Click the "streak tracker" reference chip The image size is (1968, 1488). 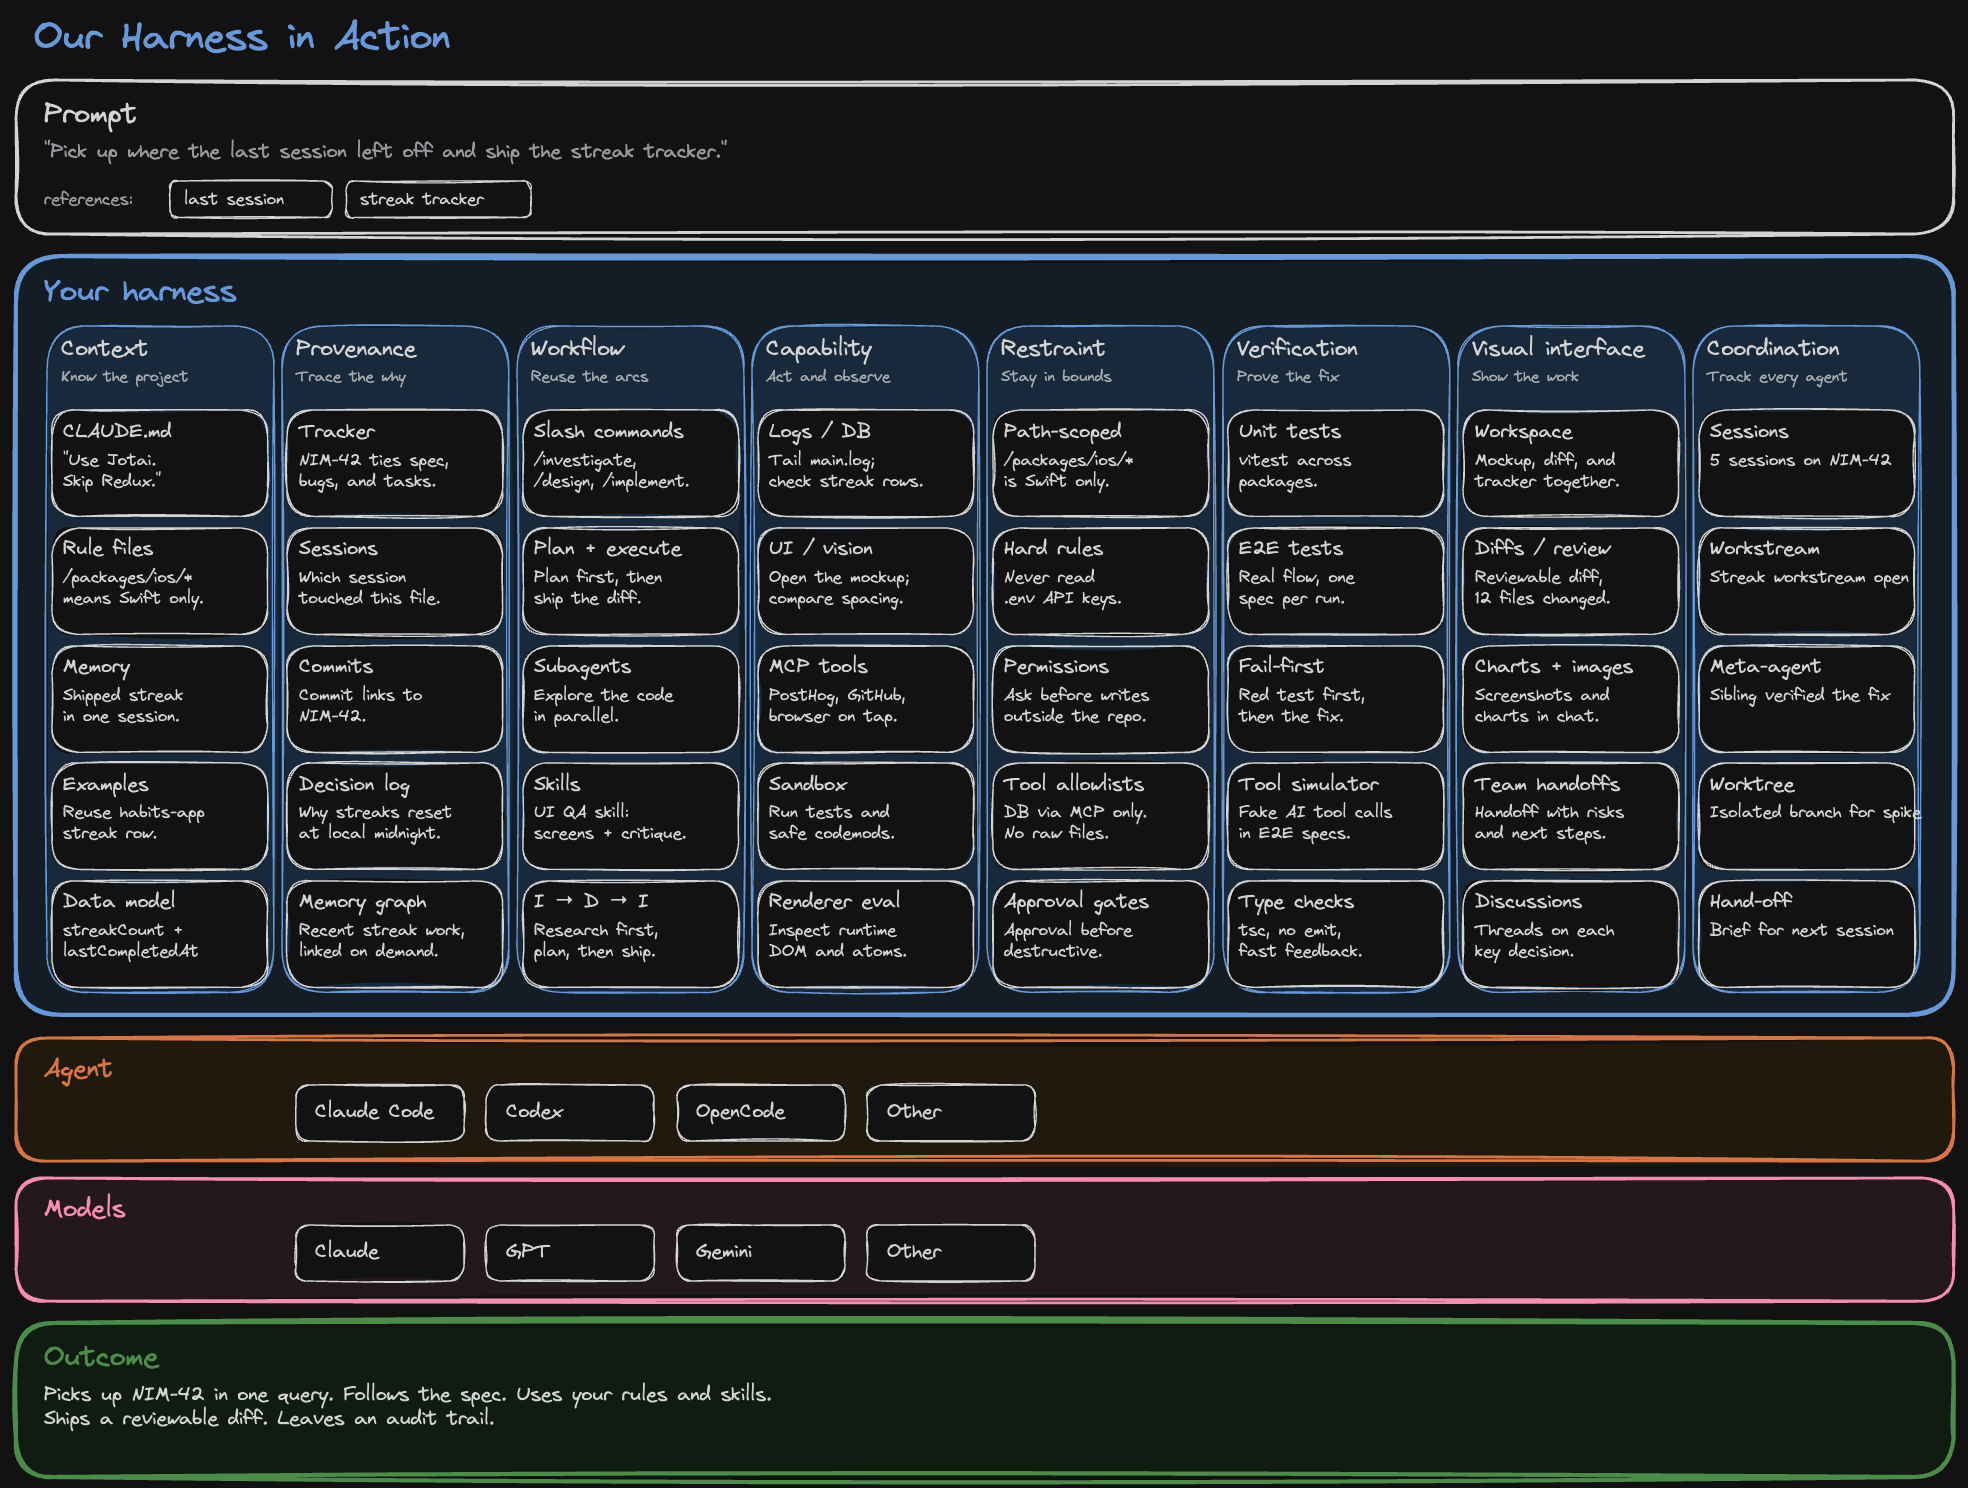(x=438, y=199)
